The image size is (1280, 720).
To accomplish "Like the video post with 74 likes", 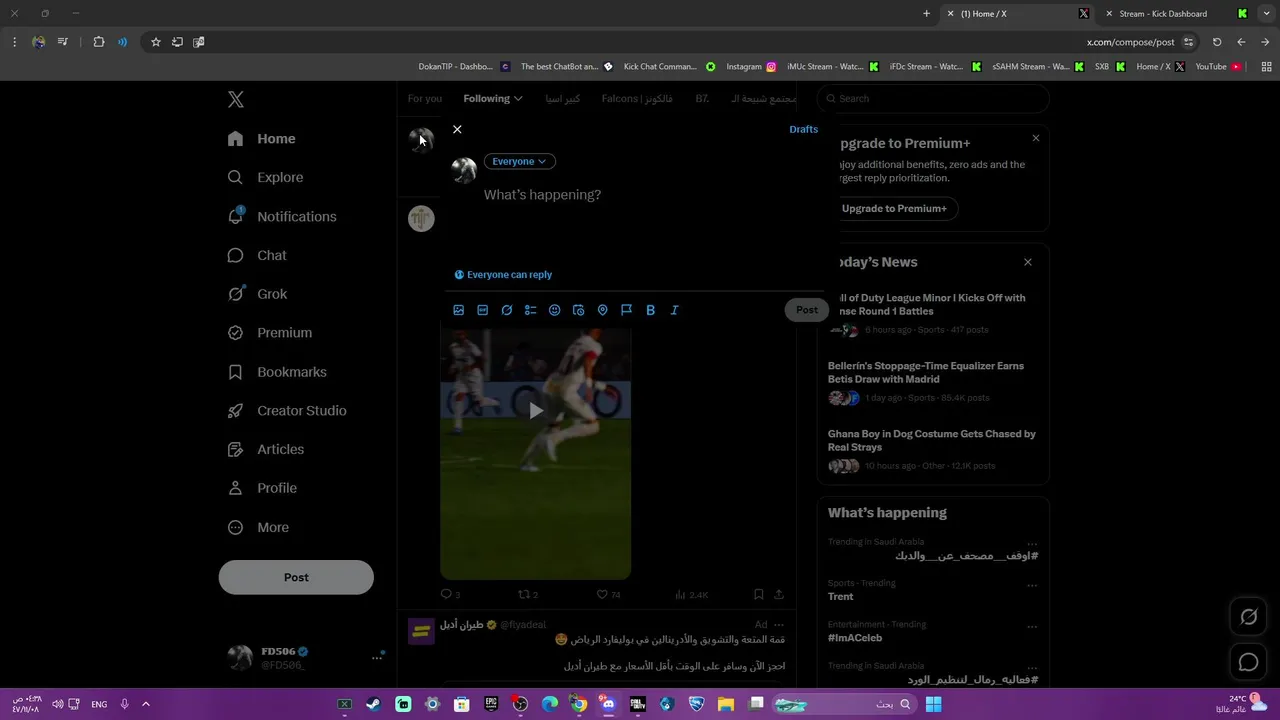I will [x=609, y=594].
